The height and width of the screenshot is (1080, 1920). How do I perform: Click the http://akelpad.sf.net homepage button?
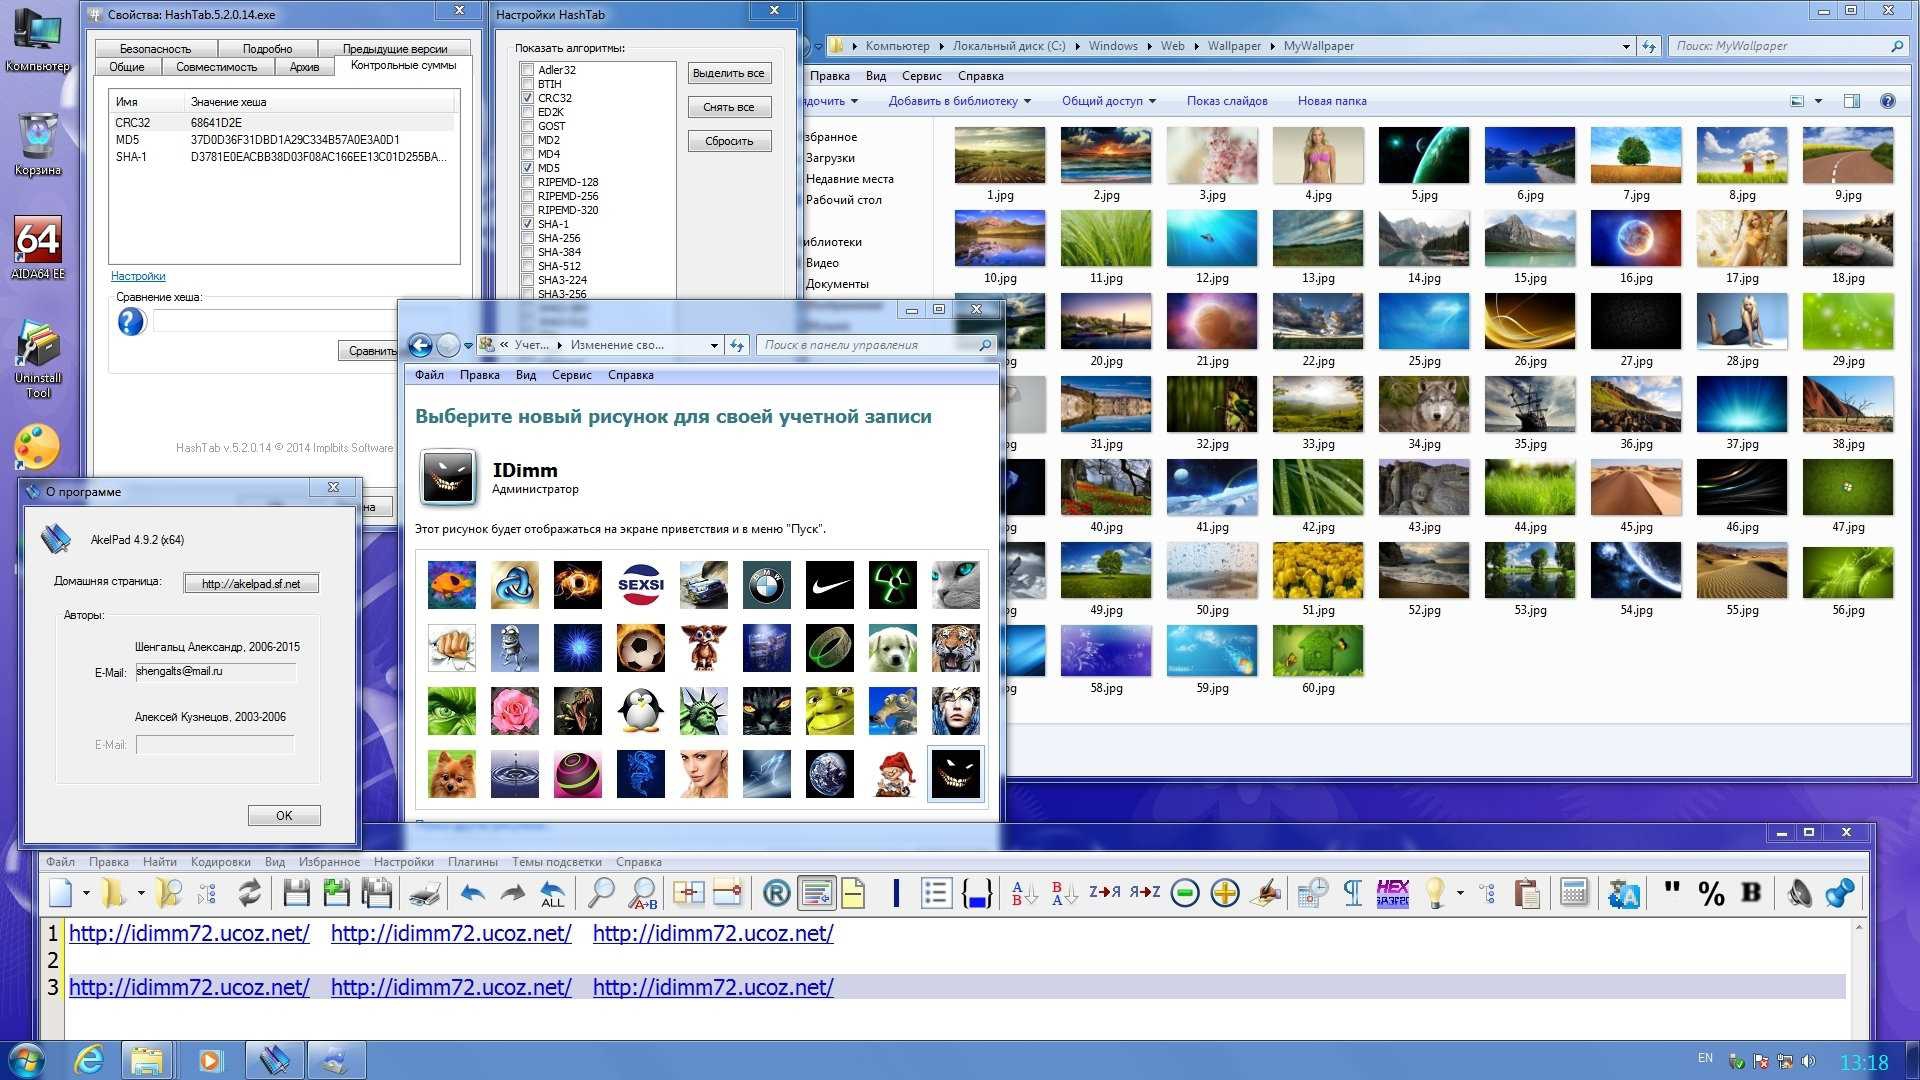pyautogui.click(x=251, y=584)
